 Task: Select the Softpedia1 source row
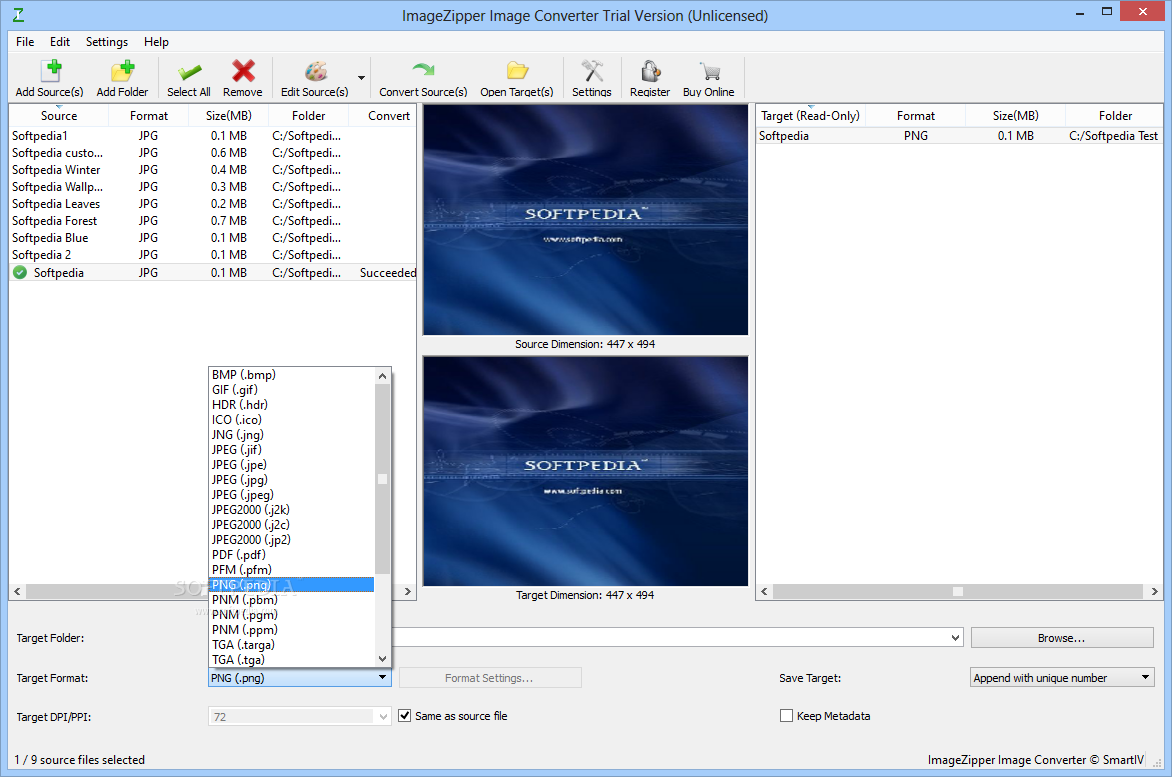[212, 136]
